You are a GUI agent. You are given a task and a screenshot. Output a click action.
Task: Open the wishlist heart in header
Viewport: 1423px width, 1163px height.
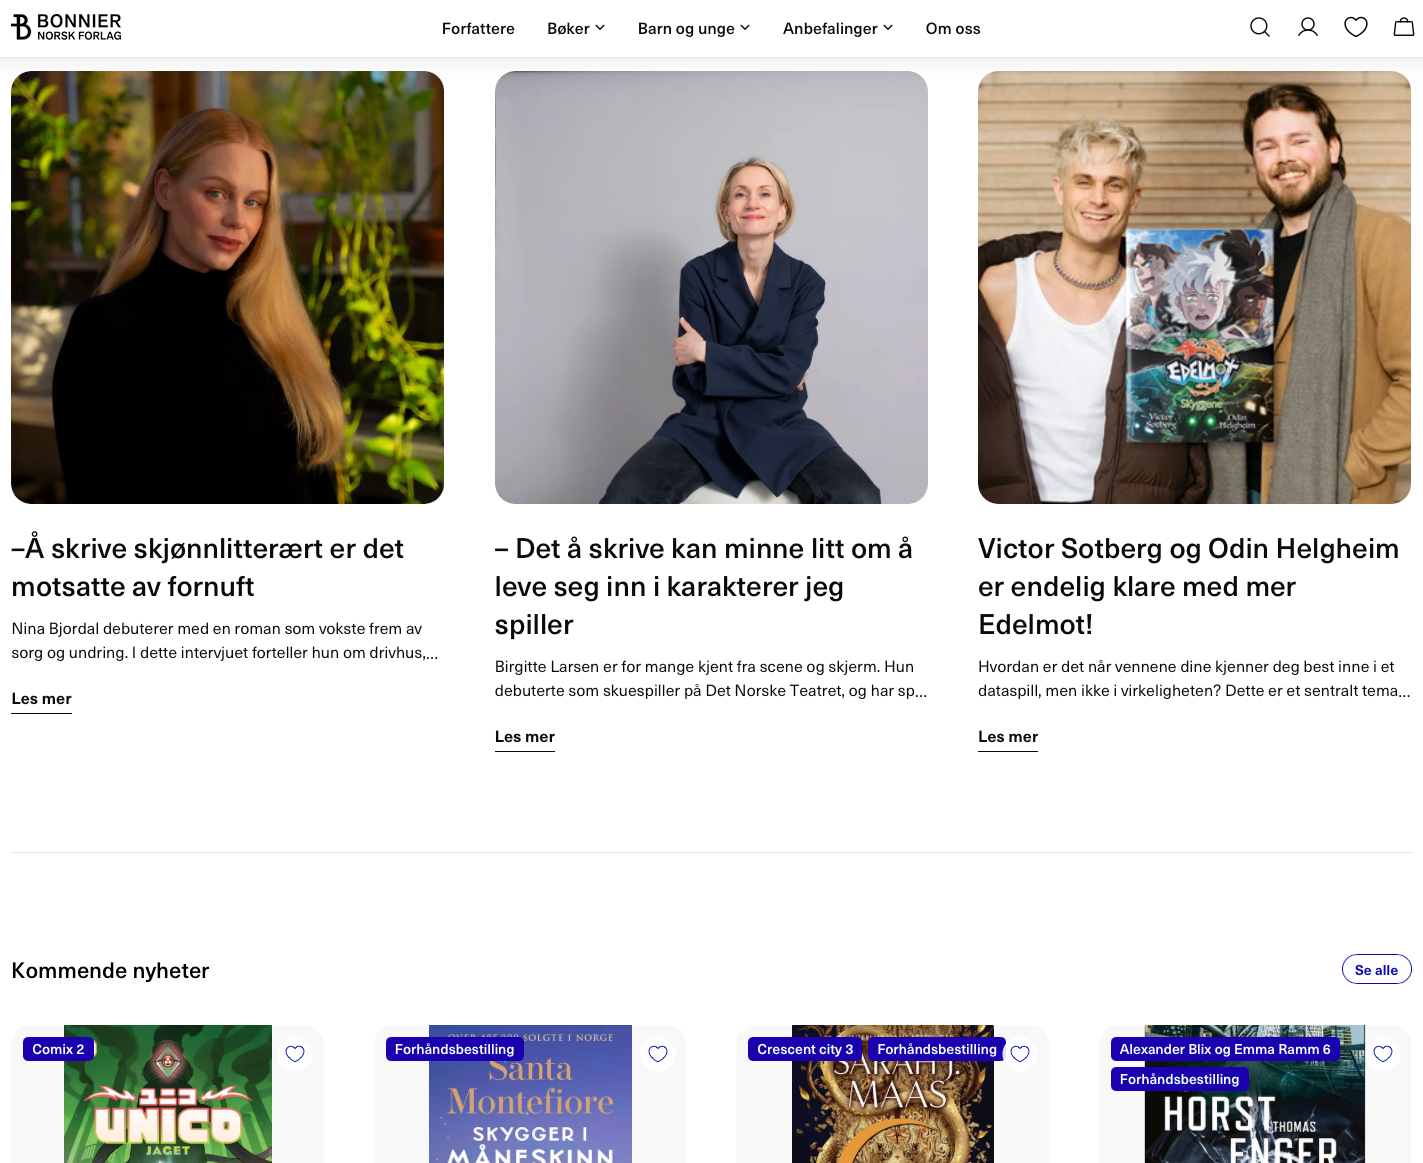(1356, 28)
